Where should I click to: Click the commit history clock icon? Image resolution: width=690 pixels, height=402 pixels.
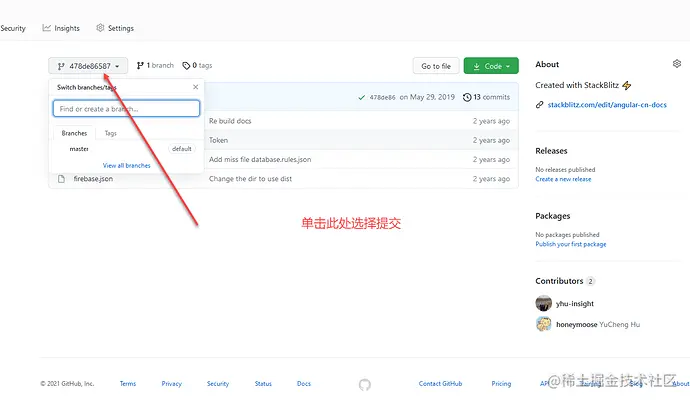[467, 97]
